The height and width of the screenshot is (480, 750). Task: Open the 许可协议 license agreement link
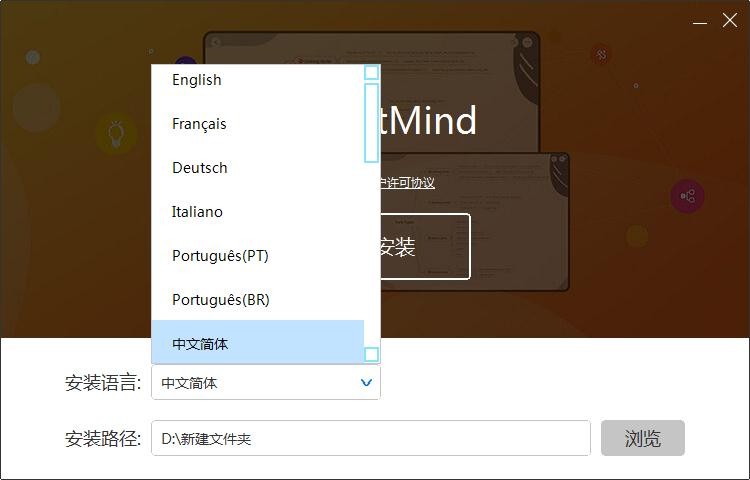(x=408, y=183)
